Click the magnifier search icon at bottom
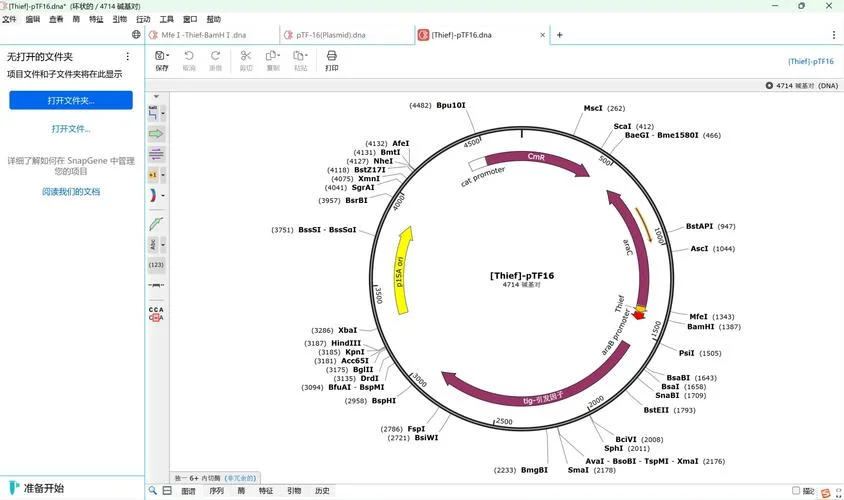 (x=153, y=490)
